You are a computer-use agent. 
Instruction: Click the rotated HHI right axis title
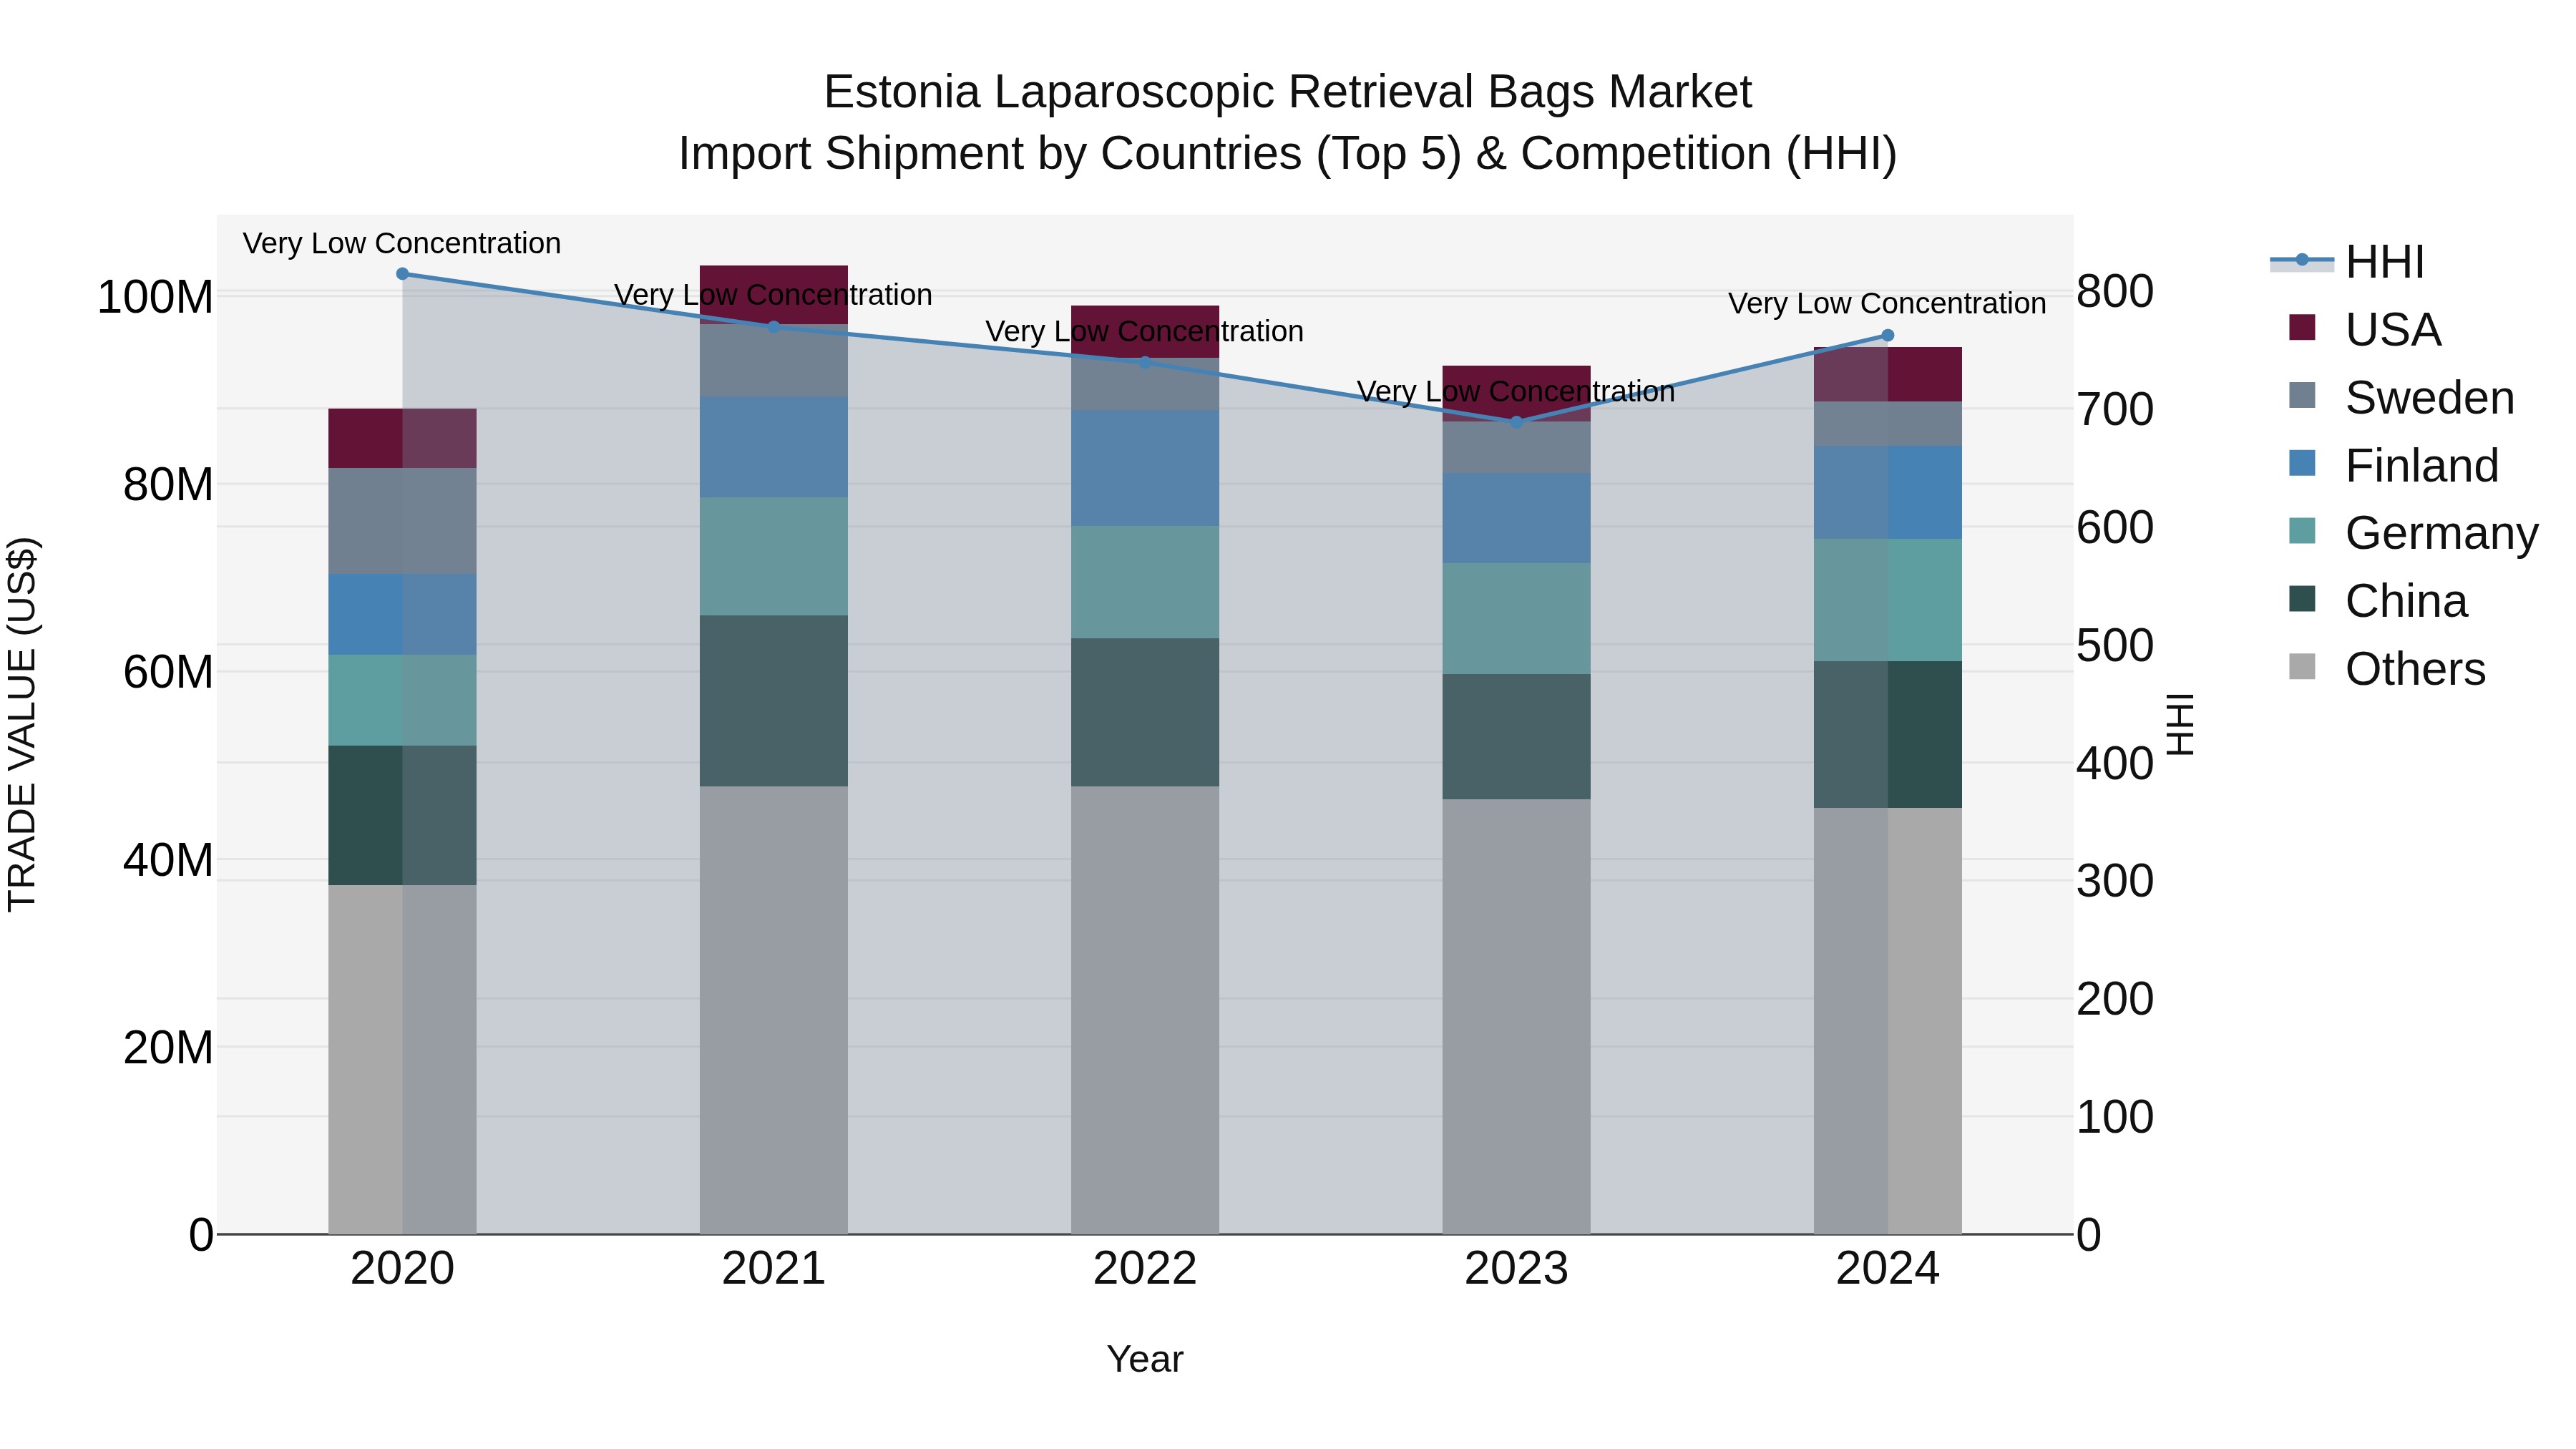[2180, 724]
